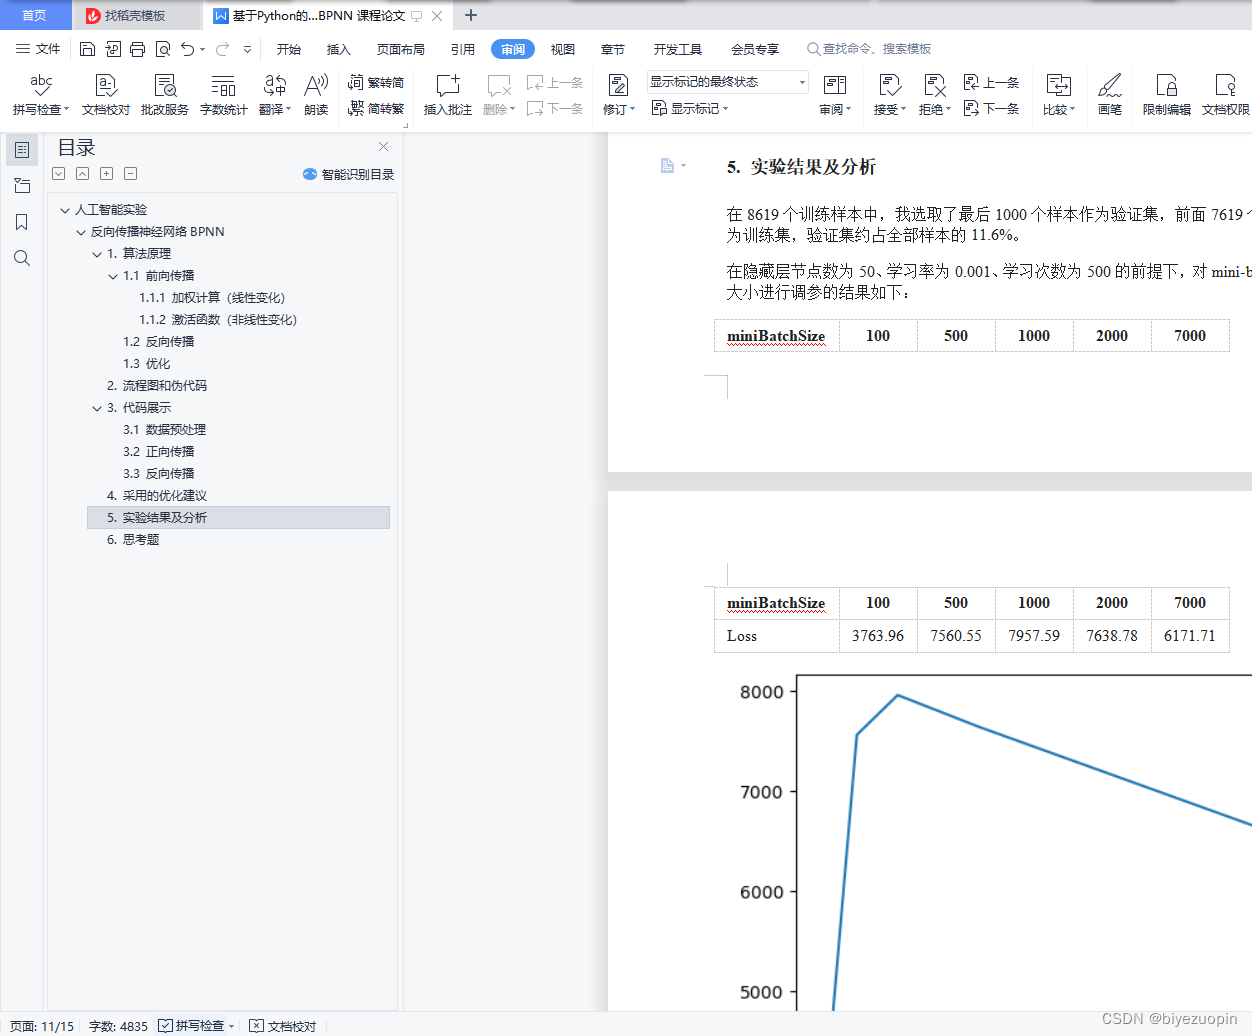Viewport: 1252px width, 1036px height.
Task: Switch to the 视图 ribbon tab
Action: tap(562, 48)
